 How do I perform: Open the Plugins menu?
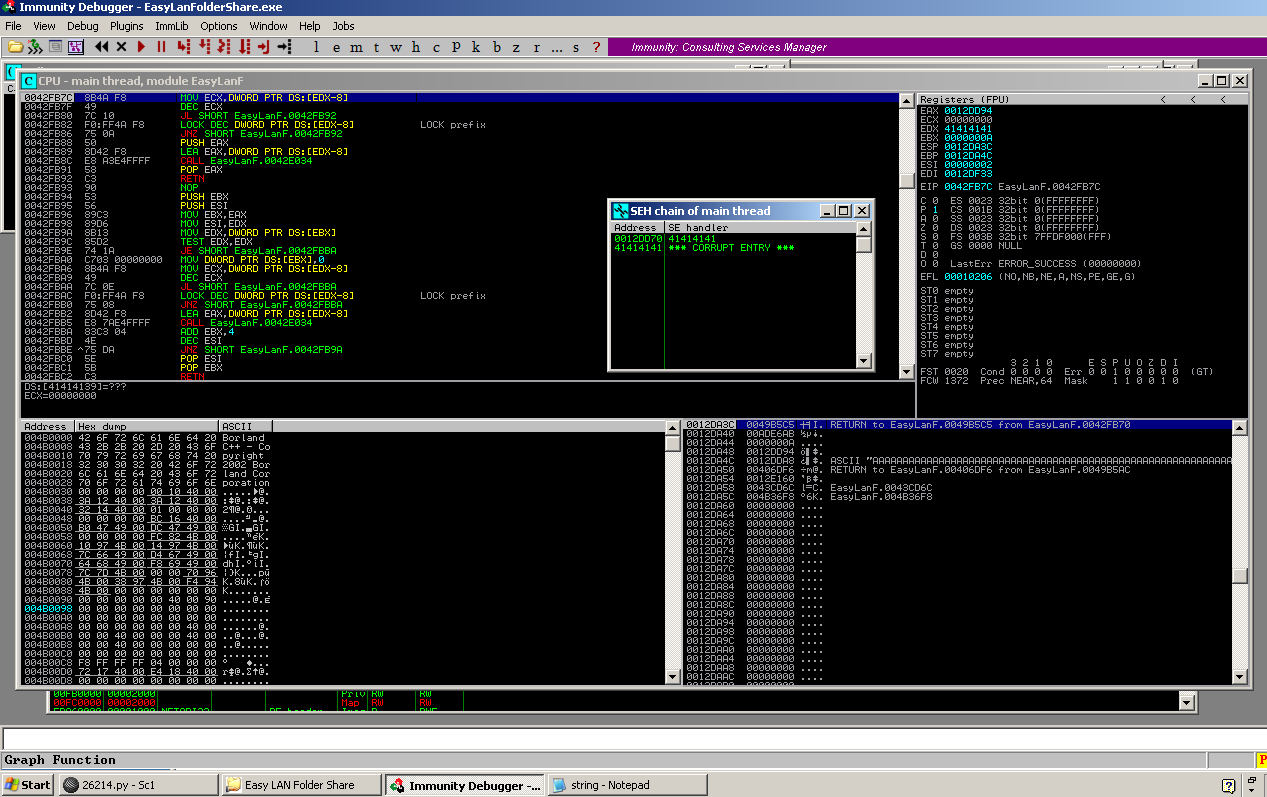127,26
